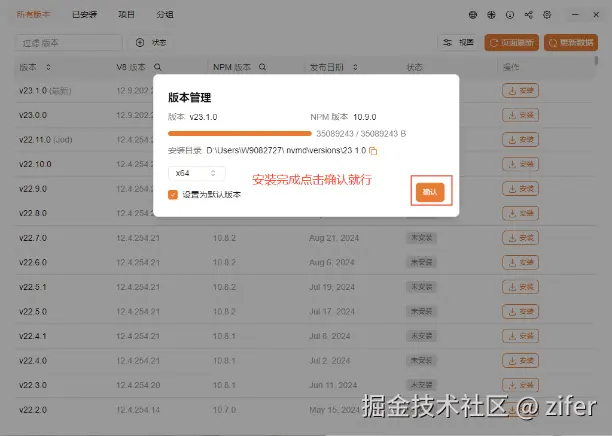Image resolution: width=612 pixels, height=436 pixels.
Task: Switch to 分组 tab
Action: click(x=165, y=15)
